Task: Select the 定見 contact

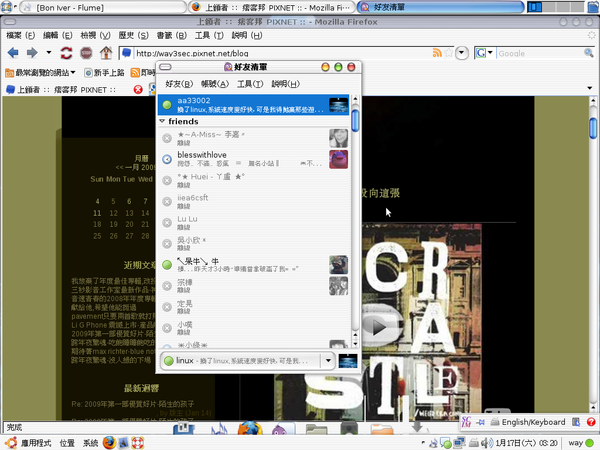Action: pyautogui.click(x=254, y=307)
